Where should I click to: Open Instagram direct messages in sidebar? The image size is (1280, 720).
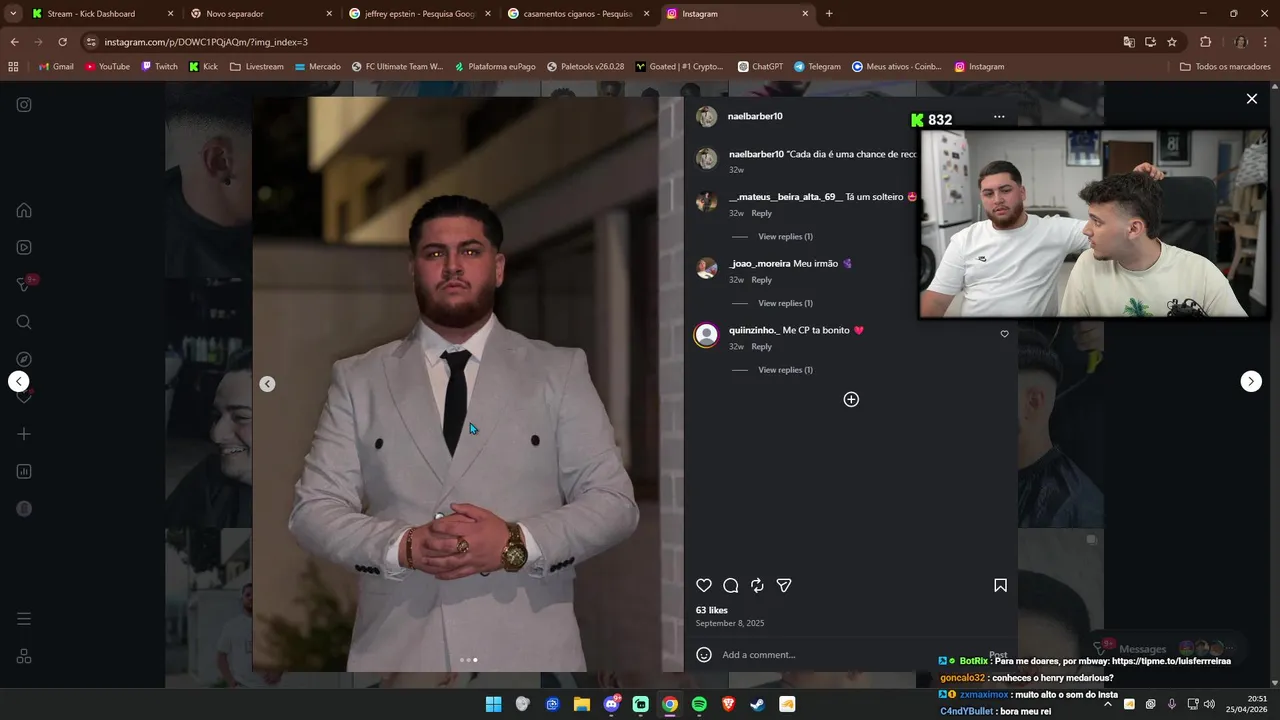[24, 285]
